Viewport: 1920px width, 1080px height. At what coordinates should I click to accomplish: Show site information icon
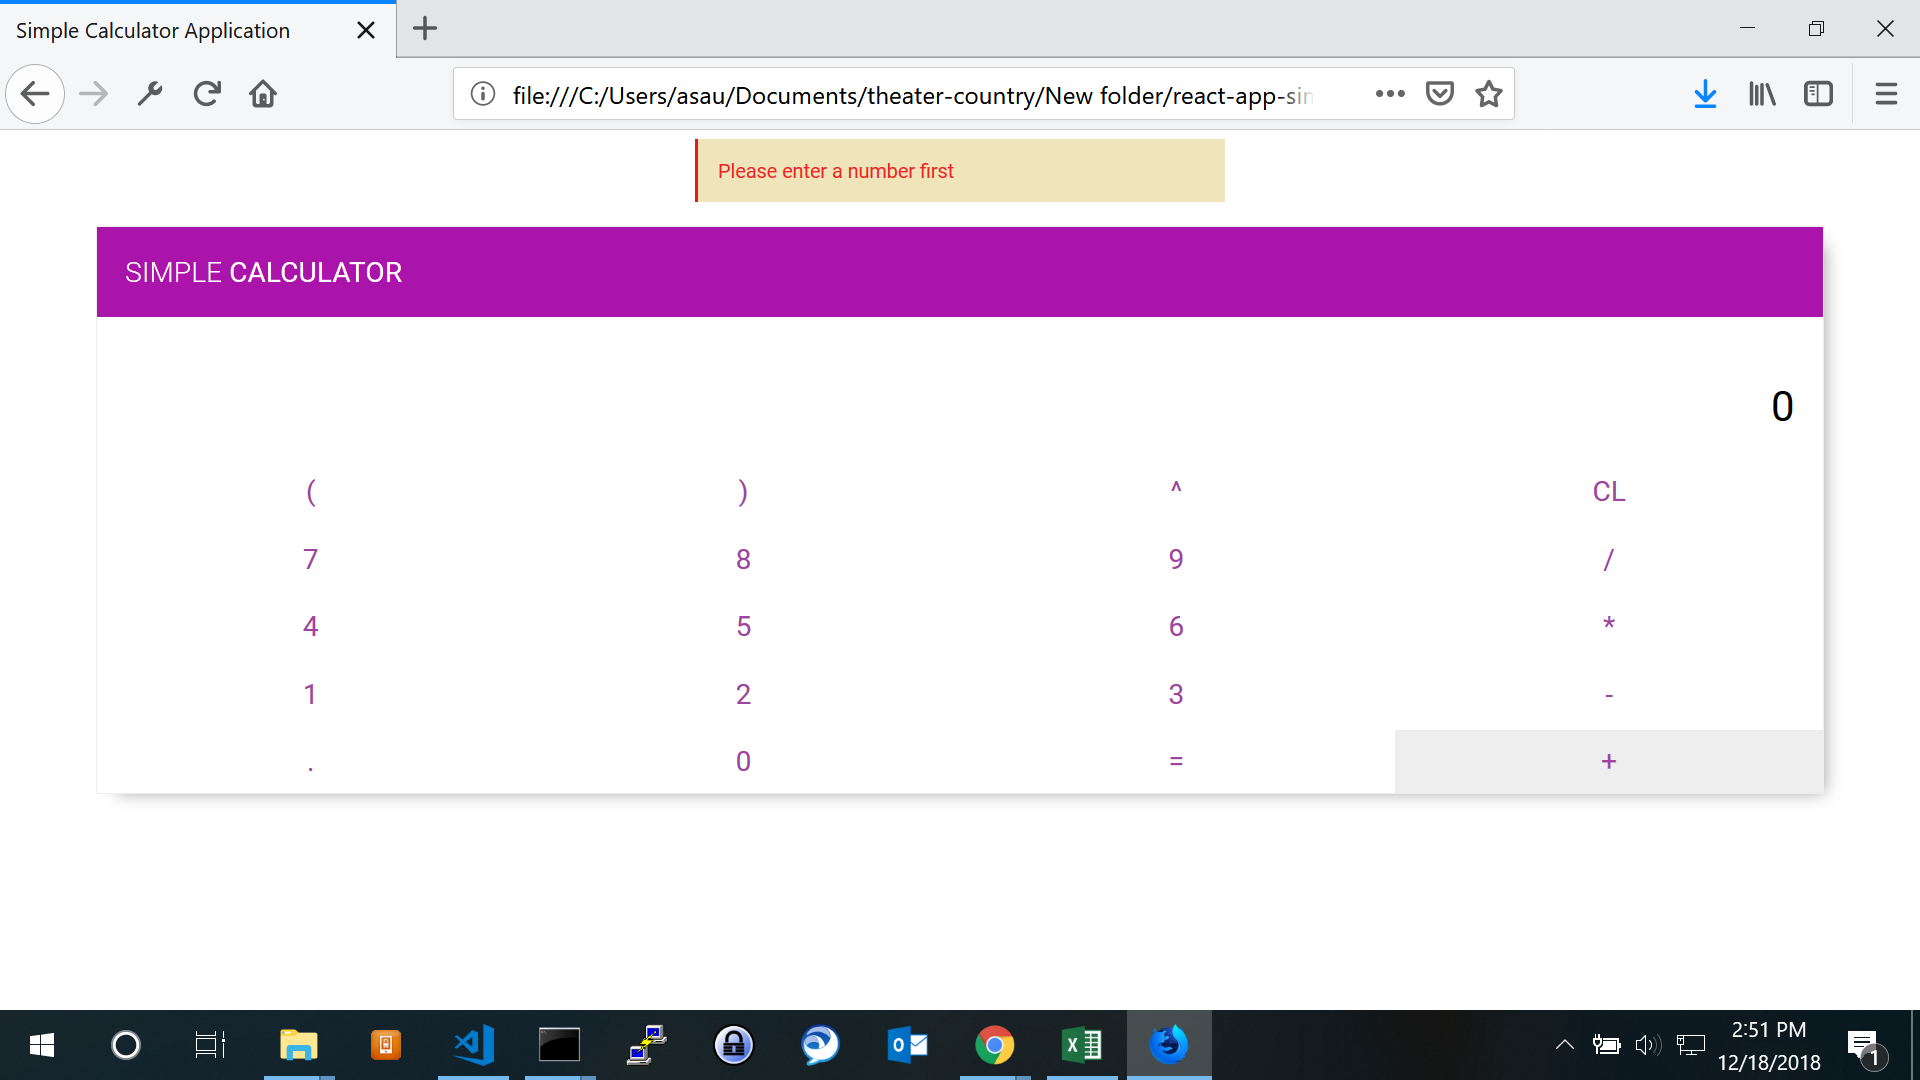point(483,94)
